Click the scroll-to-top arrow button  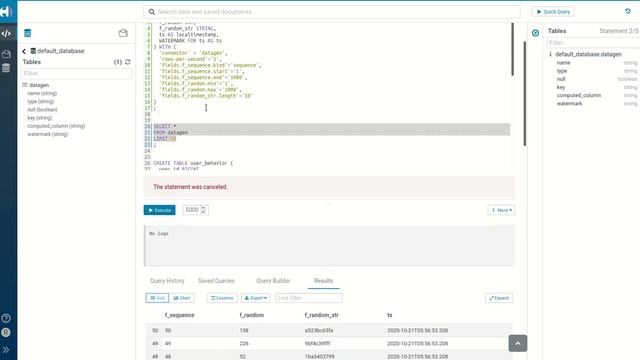coord(518,343)
